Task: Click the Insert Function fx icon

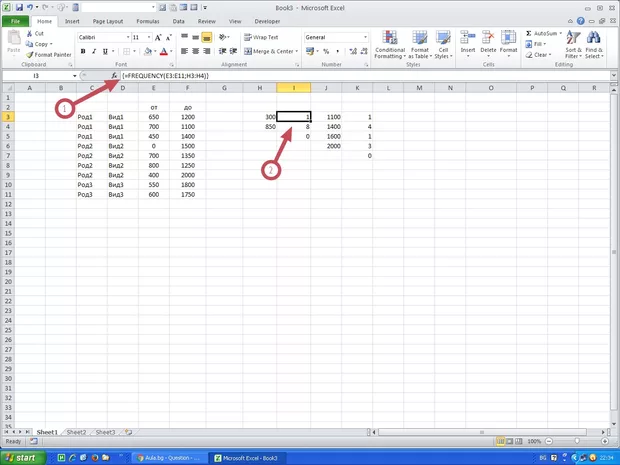Action: tap(115, 76)
